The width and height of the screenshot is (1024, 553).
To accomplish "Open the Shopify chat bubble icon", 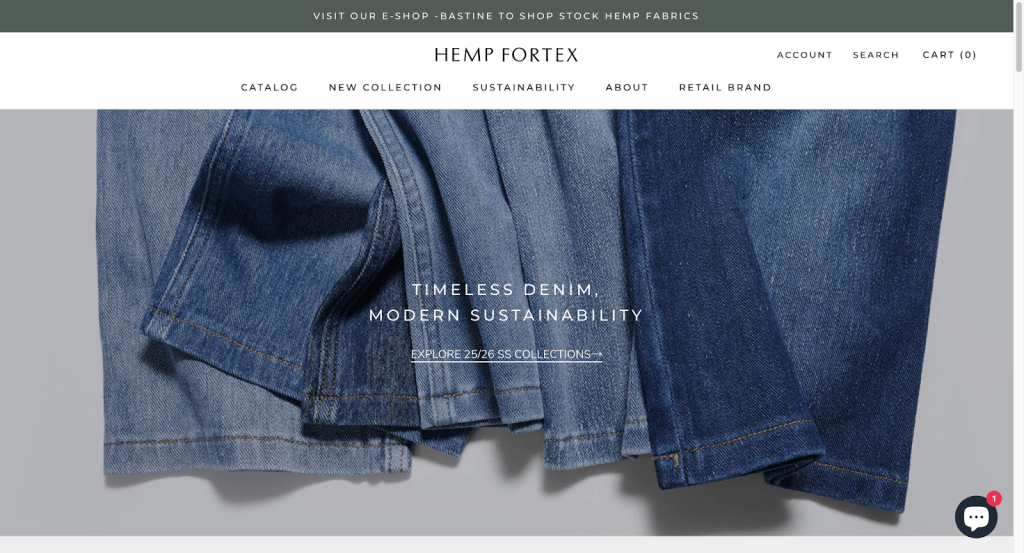I will [976, 516].
